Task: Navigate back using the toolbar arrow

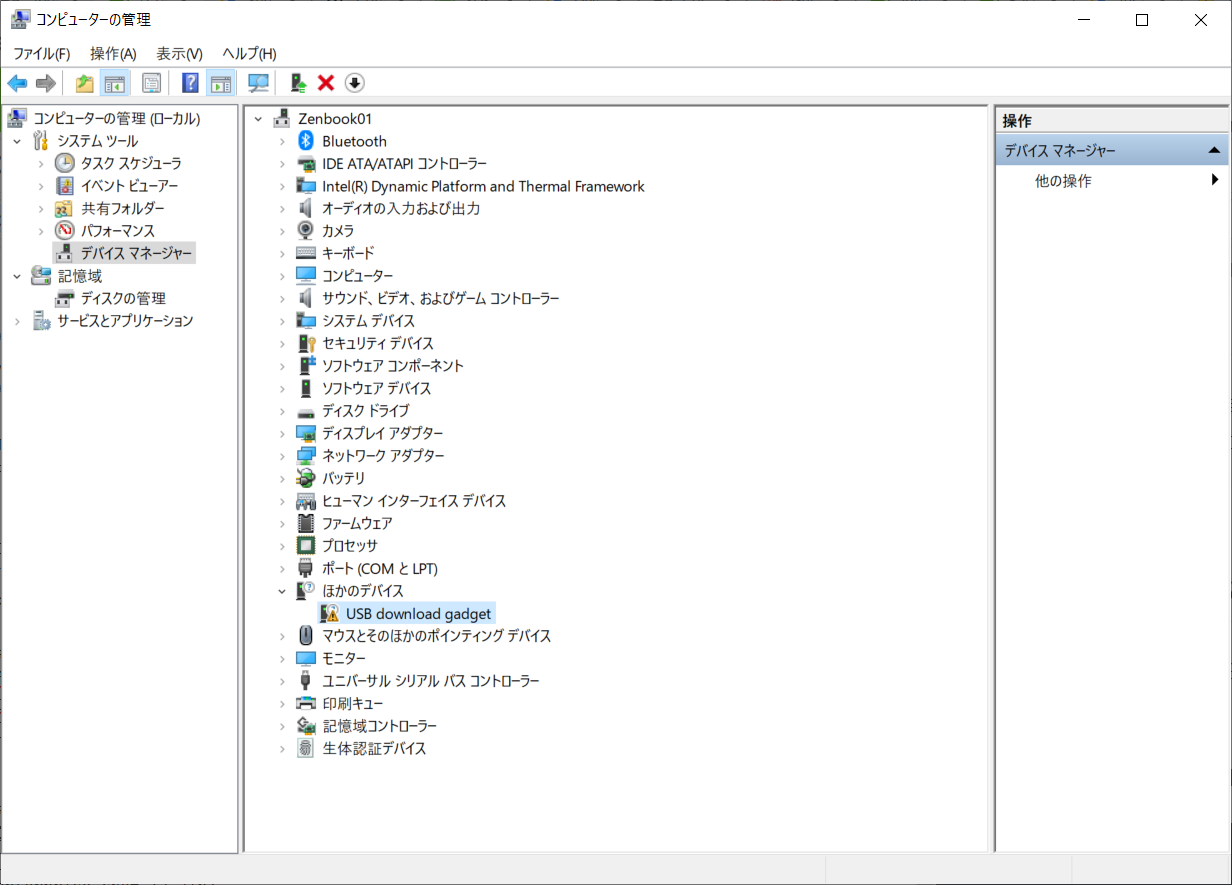Action: 17,82
